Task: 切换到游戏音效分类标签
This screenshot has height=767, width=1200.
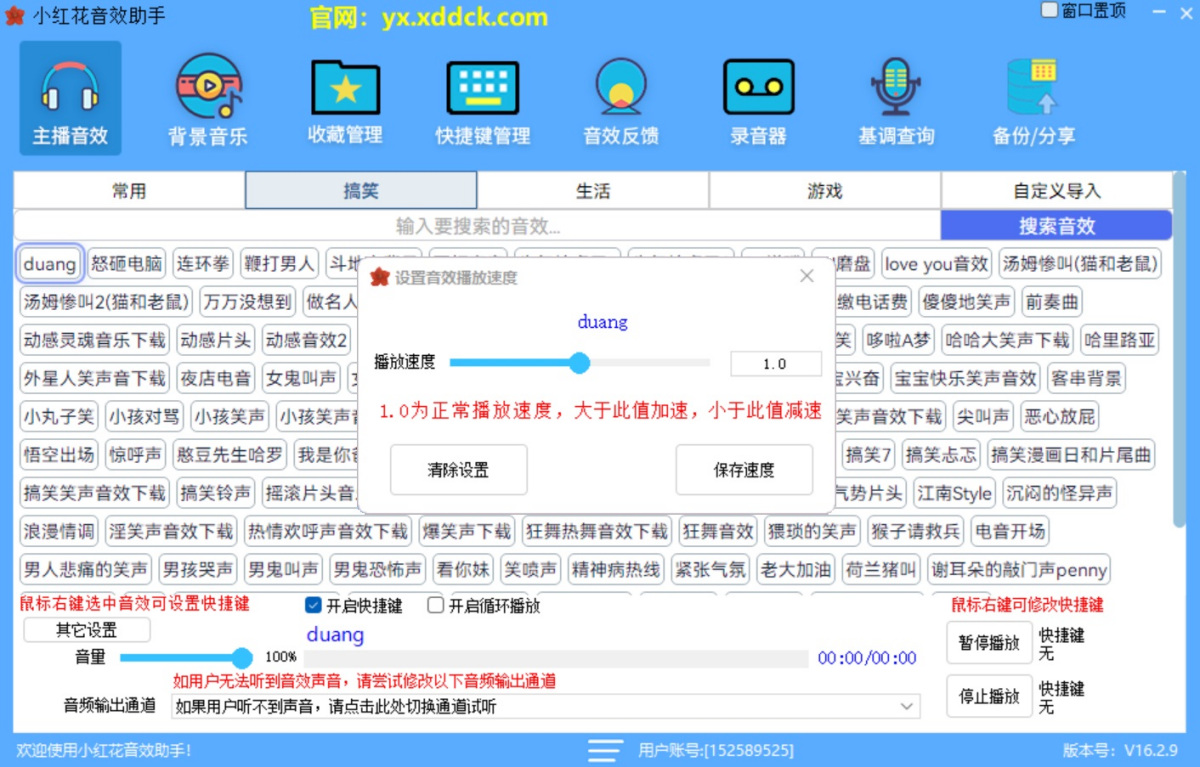Action: 825,190
